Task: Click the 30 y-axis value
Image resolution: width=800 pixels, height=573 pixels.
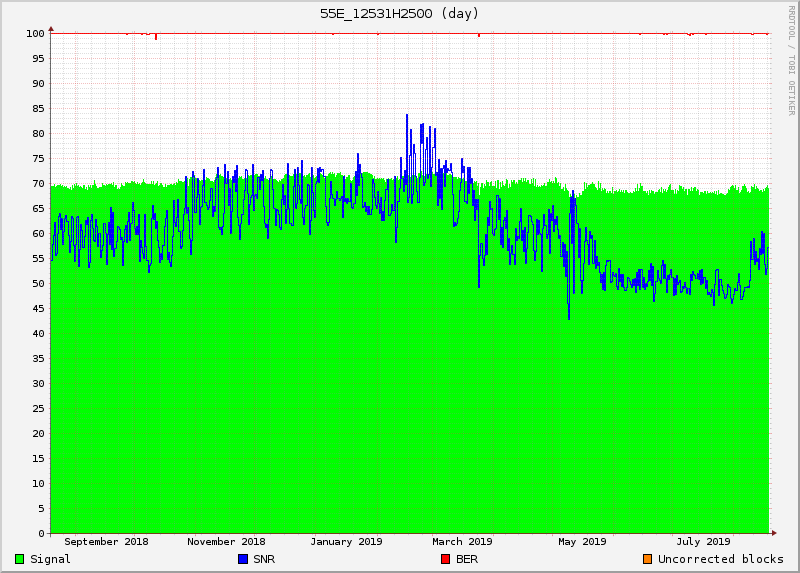Action: point(38,384)
